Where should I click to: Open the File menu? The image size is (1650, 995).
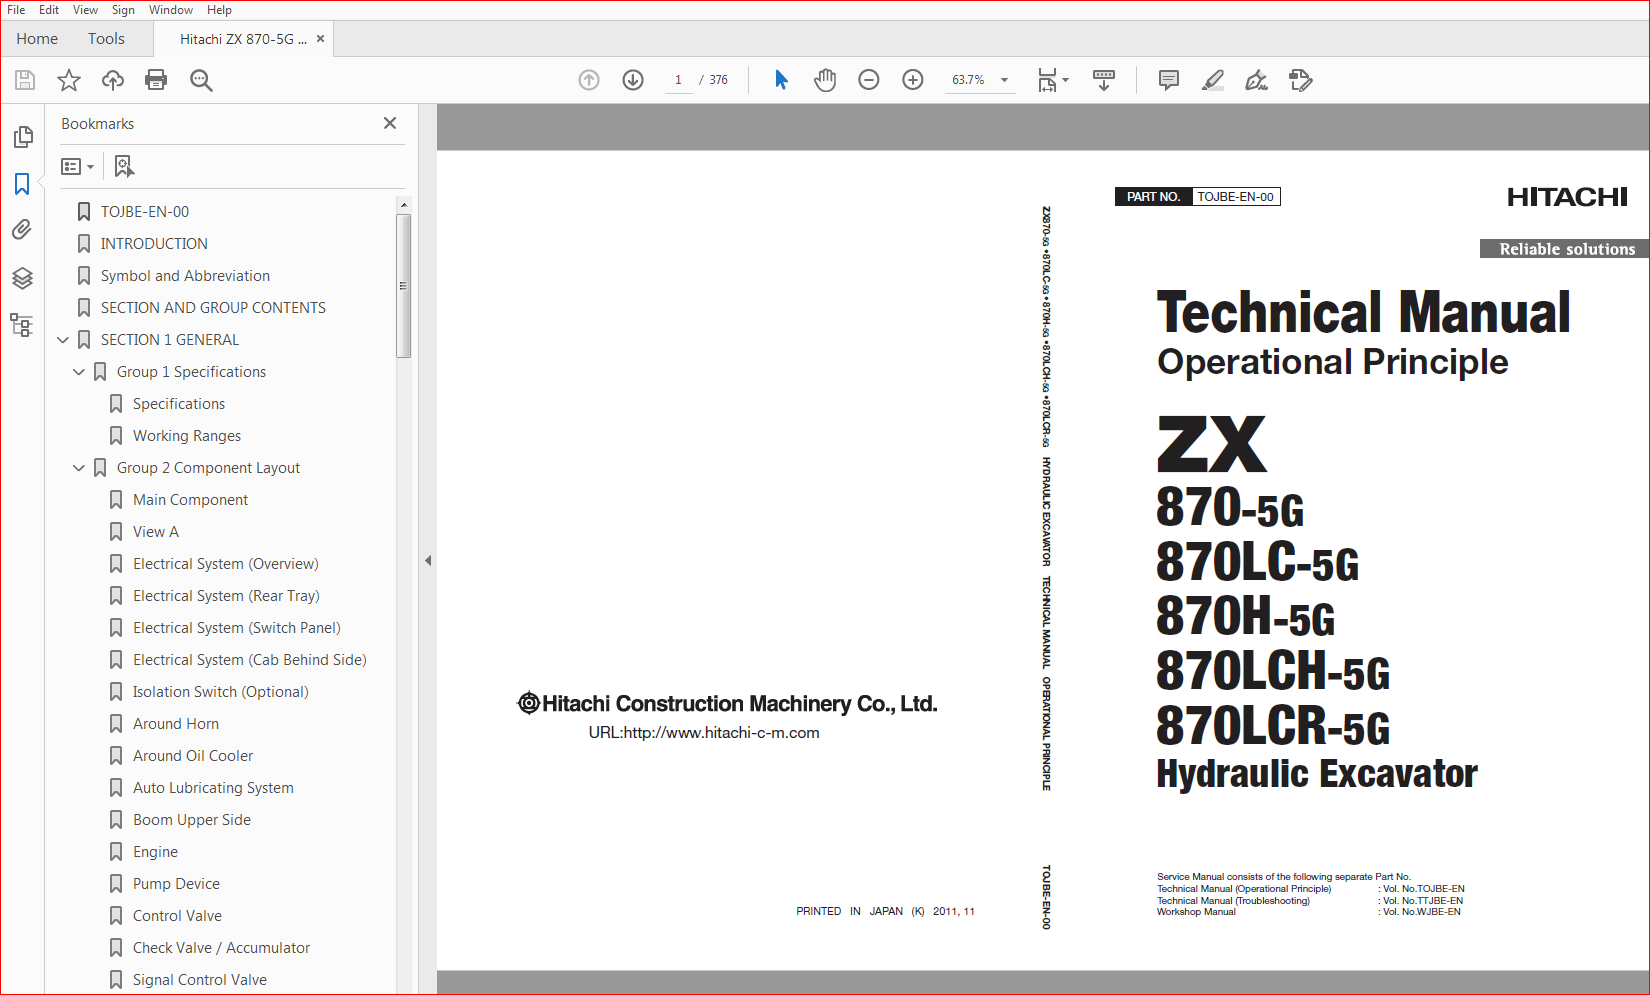click(x=16, y=10)
